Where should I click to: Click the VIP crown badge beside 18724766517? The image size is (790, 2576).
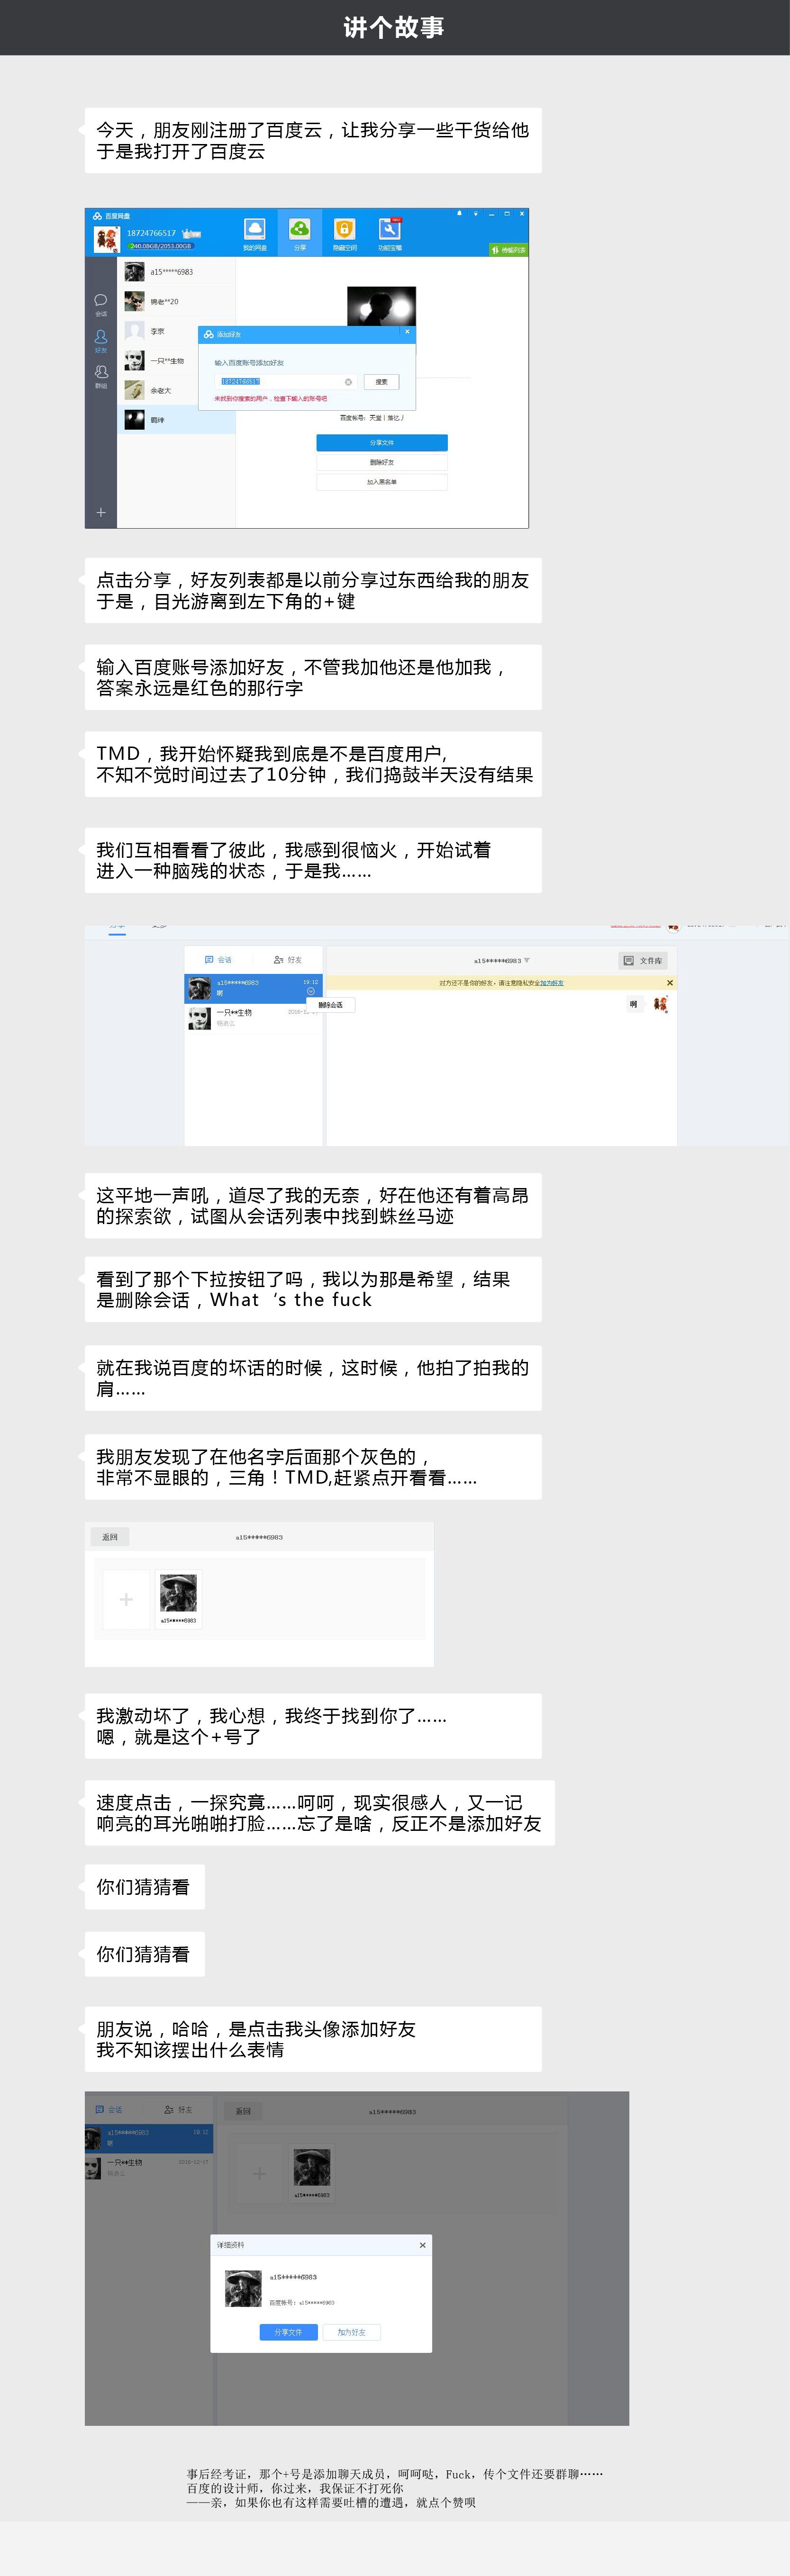[x=191, y=234]
